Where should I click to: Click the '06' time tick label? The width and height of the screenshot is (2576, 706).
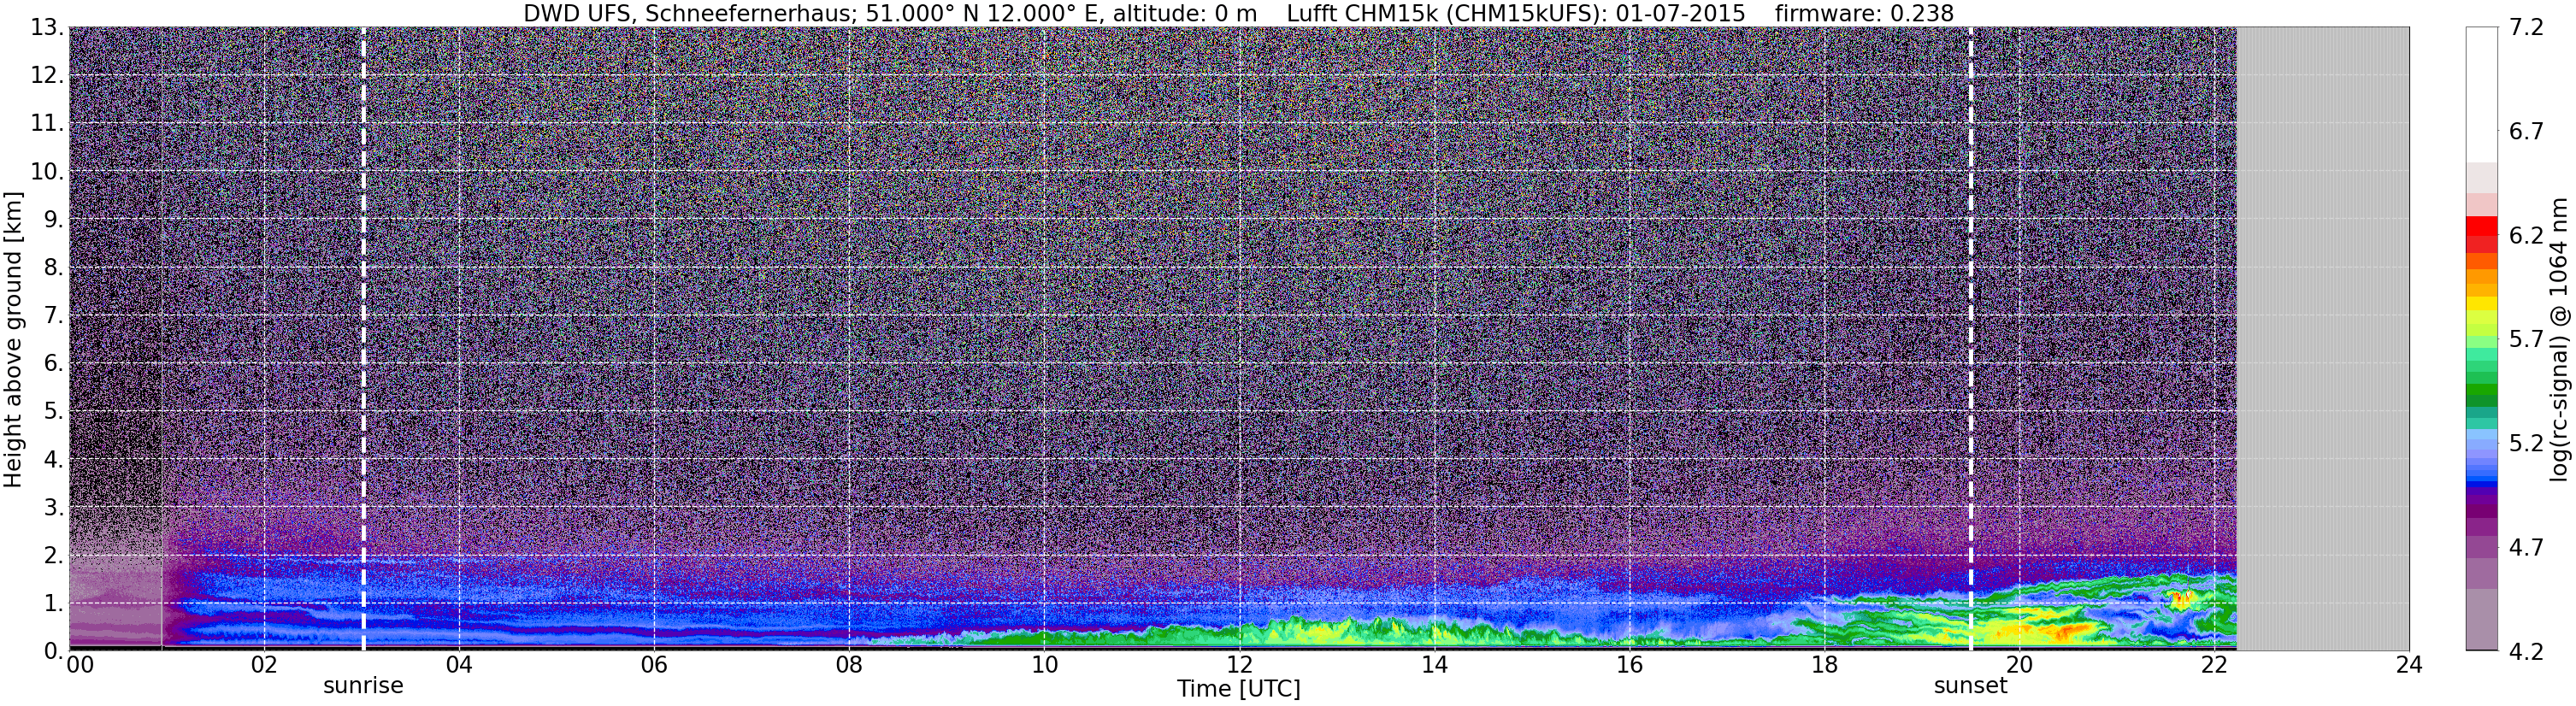coord(654,665)
